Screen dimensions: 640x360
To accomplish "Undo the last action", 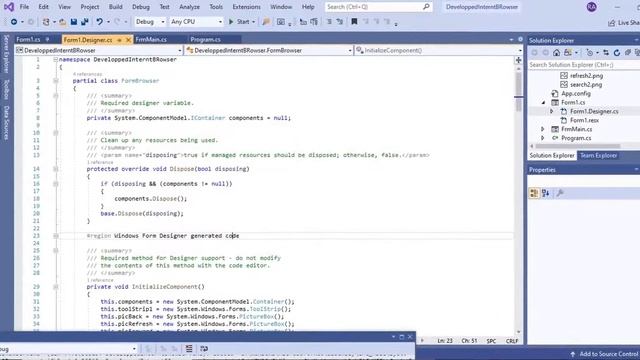I will pos(99,22).
